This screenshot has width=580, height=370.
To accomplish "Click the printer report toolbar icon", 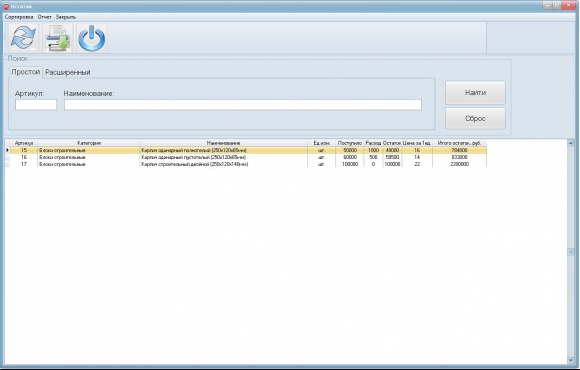I will coord(57,38).
